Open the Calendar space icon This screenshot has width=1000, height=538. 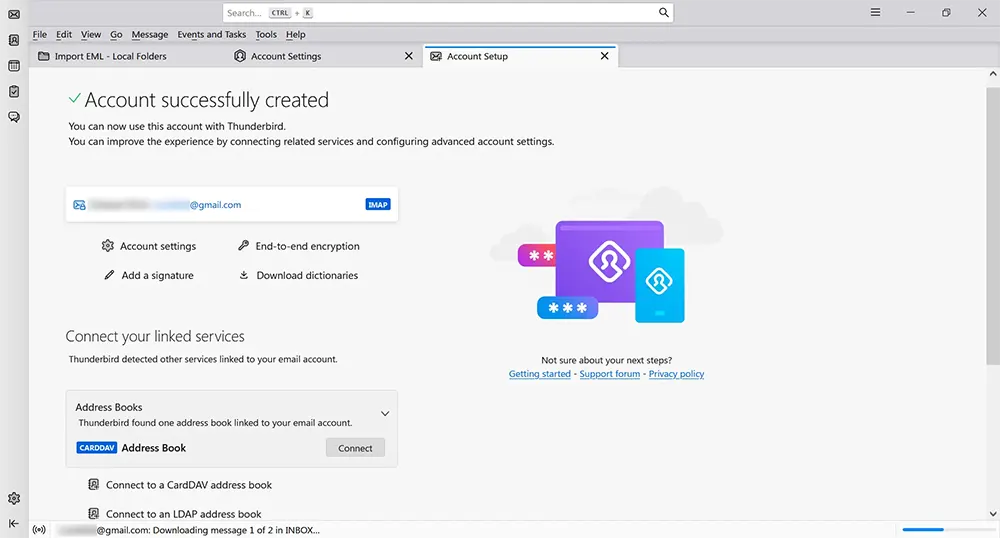click(14, 66)
